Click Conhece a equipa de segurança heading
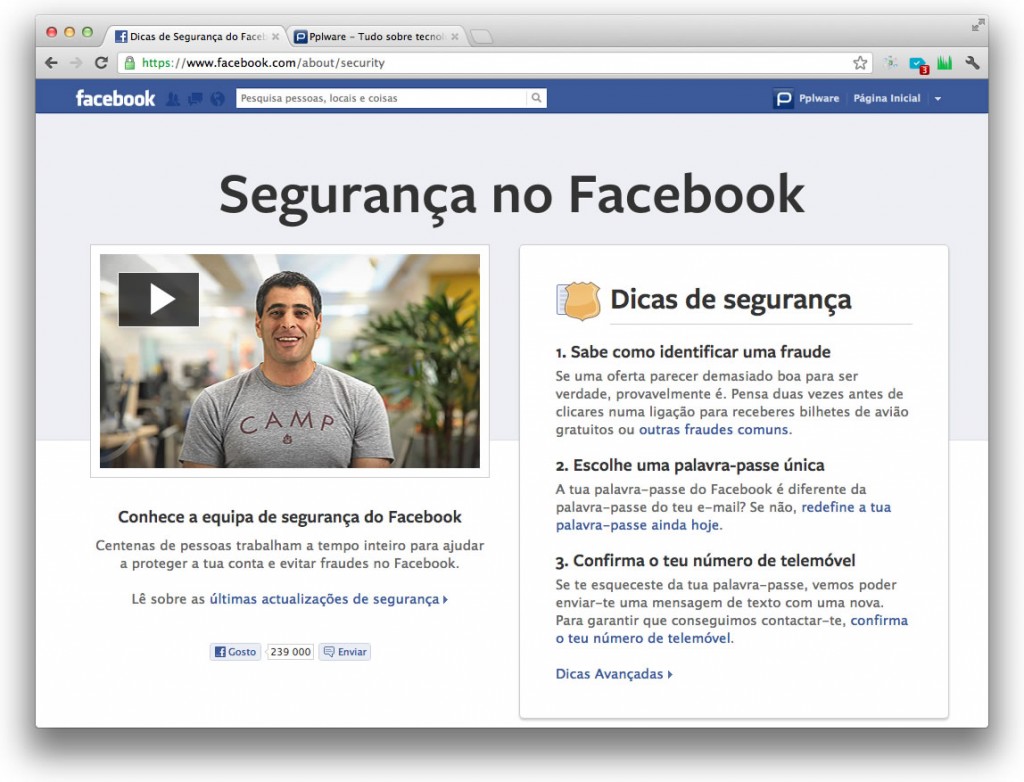The width and height of the screenshot is (1024, 782). [x=290, y=517]
